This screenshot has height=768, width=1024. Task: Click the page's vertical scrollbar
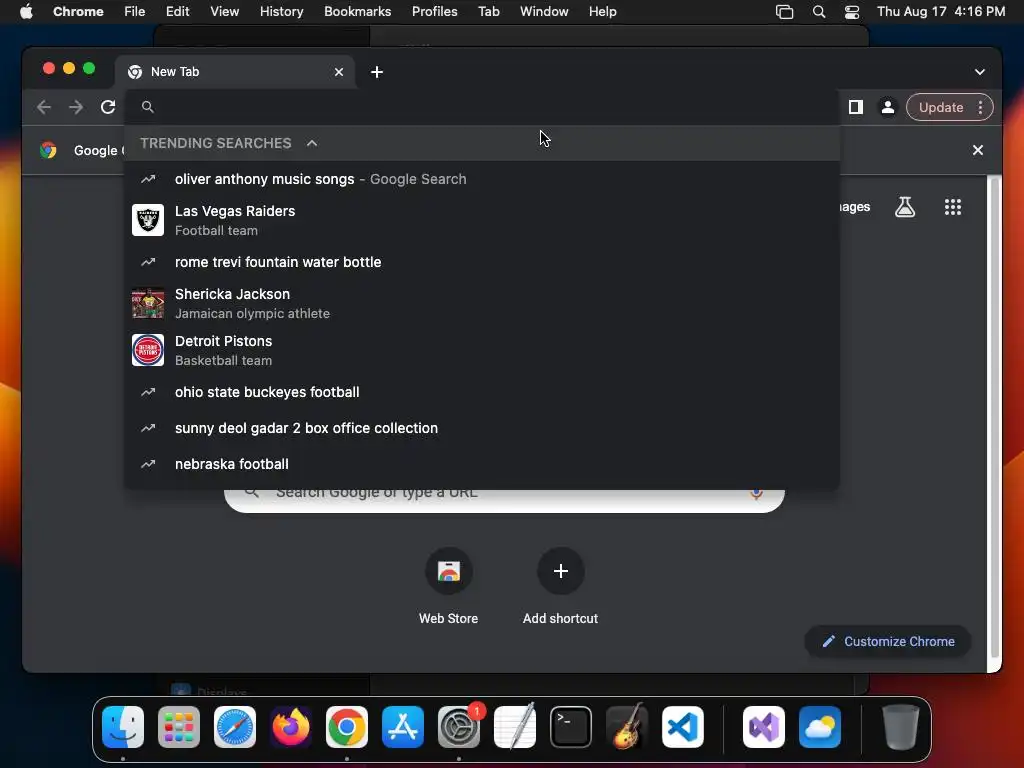pyautogui.click(x=994, y=418)
